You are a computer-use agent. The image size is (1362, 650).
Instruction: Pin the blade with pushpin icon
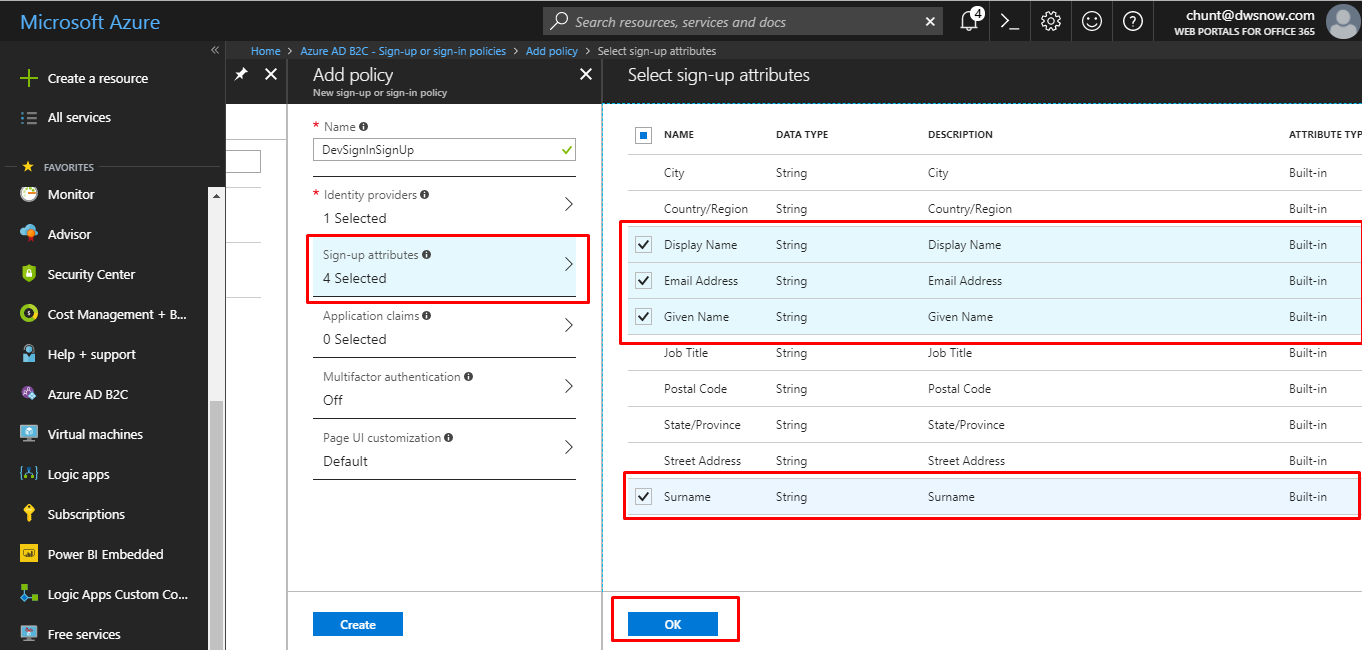[x=241, y=74]
